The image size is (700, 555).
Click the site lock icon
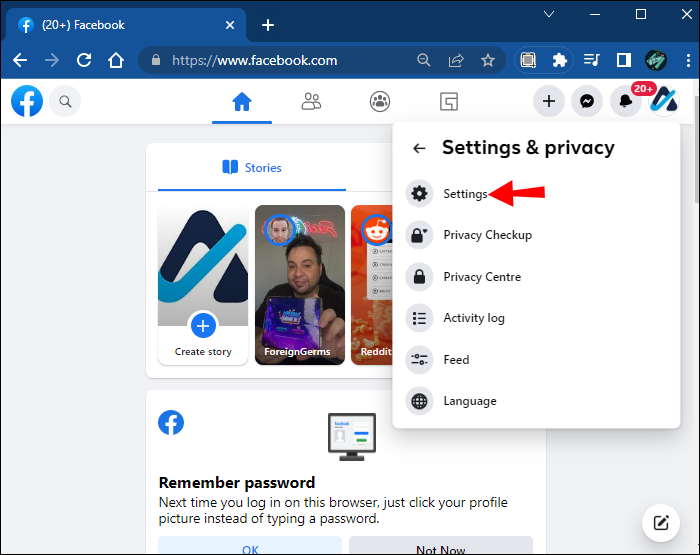coord(156,60)
